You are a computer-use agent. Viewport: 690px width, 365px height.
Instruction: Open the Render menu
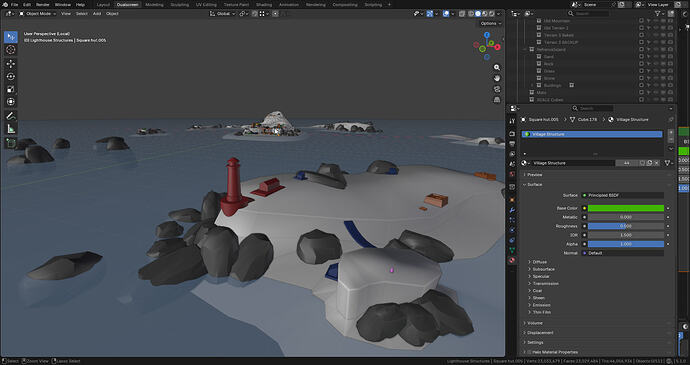click(43, 4)
